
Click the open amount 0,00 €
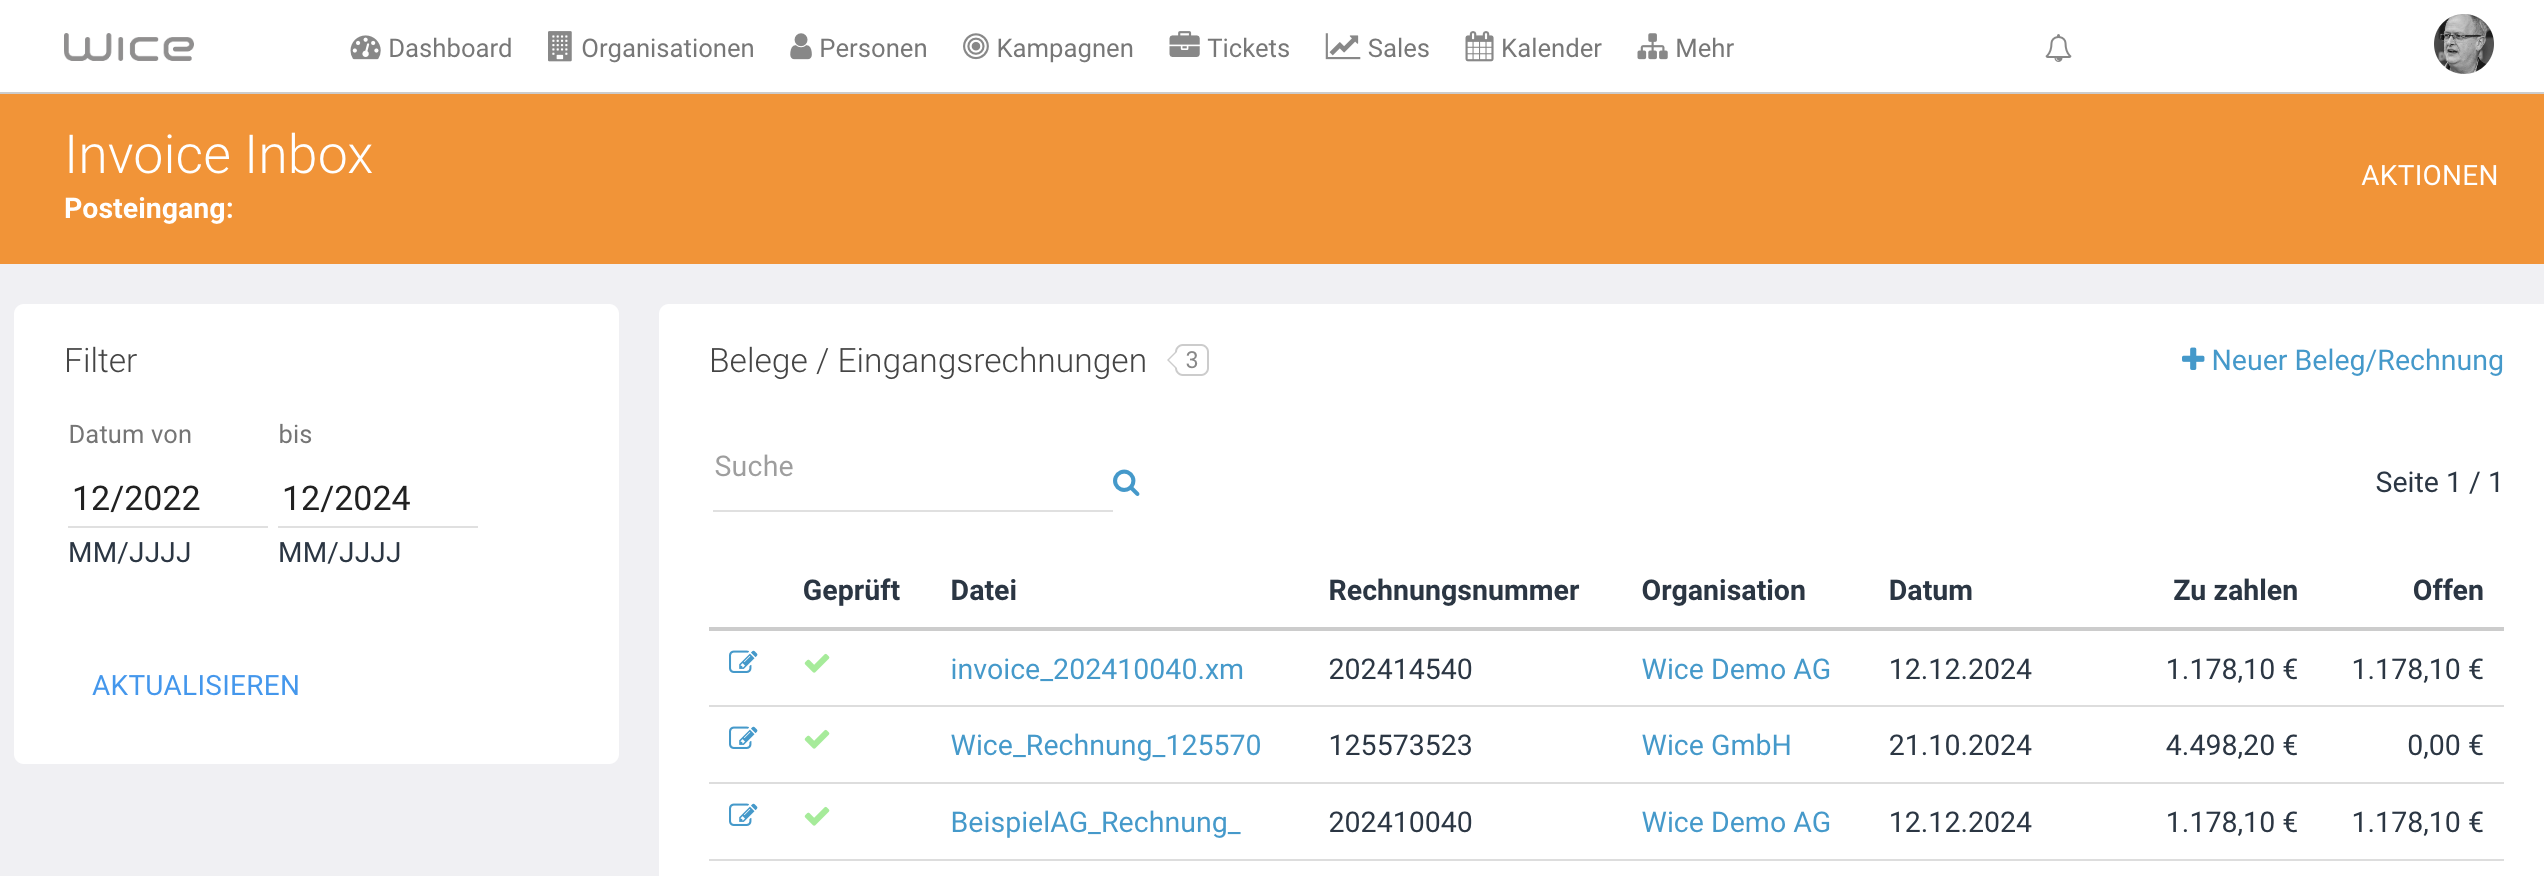point(2445,745)
